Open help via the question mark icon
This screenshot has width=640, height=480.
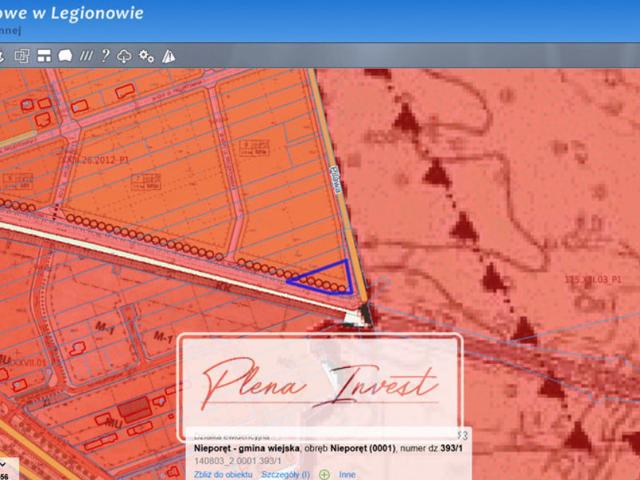(x=105, y=56)
